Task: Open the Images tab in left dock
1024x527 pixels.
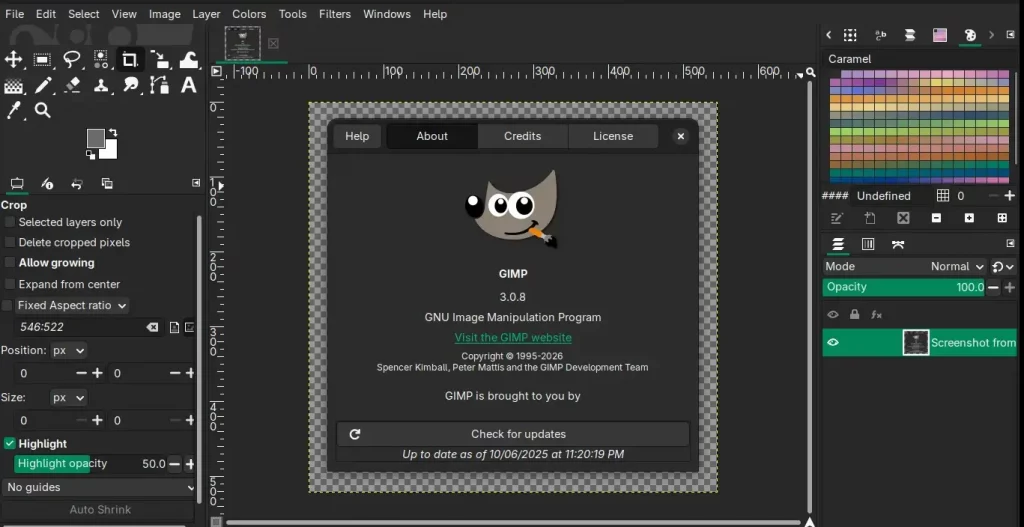Action: click(x=107, y=184)
